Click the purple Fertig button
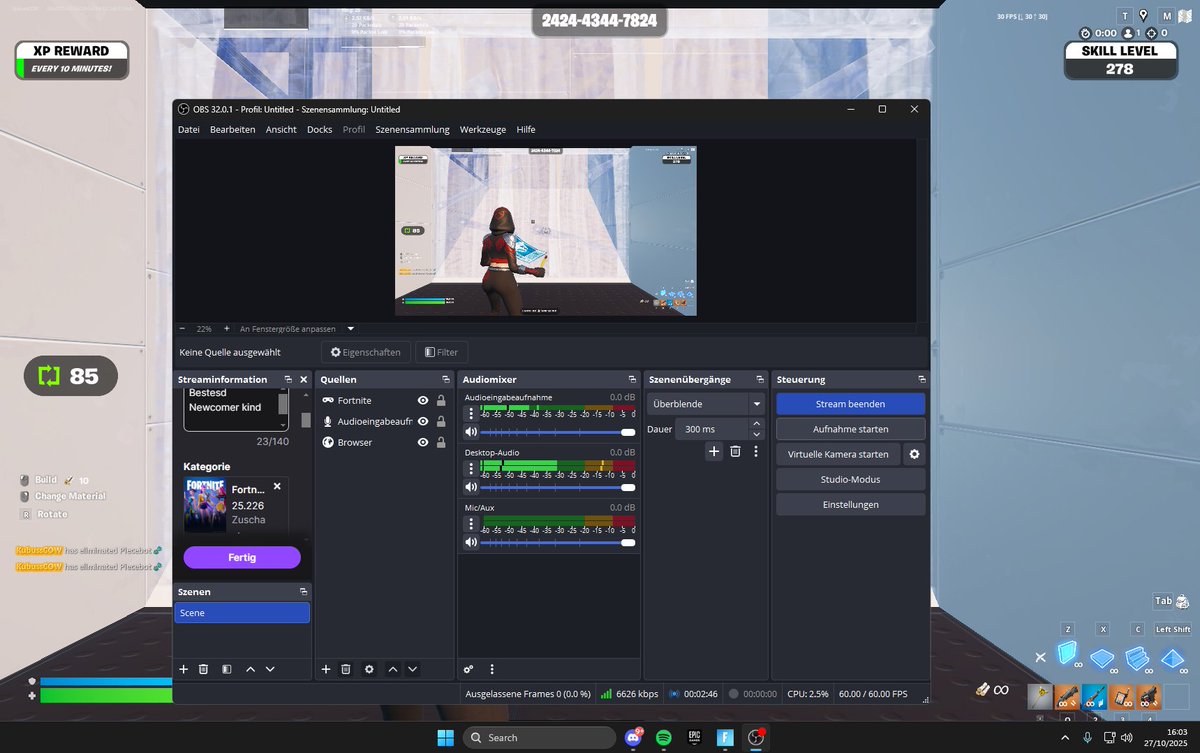The image size is (1200, 753). (x=242, y=557)
